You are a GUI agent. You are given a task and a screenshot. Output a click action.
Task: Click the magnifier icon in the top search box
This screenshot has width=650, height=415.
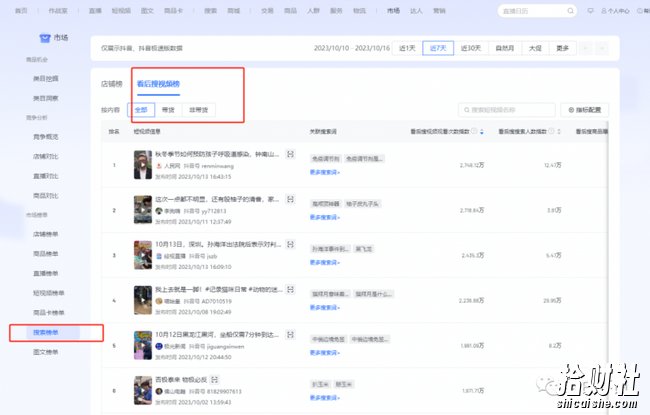coord(570,11)
